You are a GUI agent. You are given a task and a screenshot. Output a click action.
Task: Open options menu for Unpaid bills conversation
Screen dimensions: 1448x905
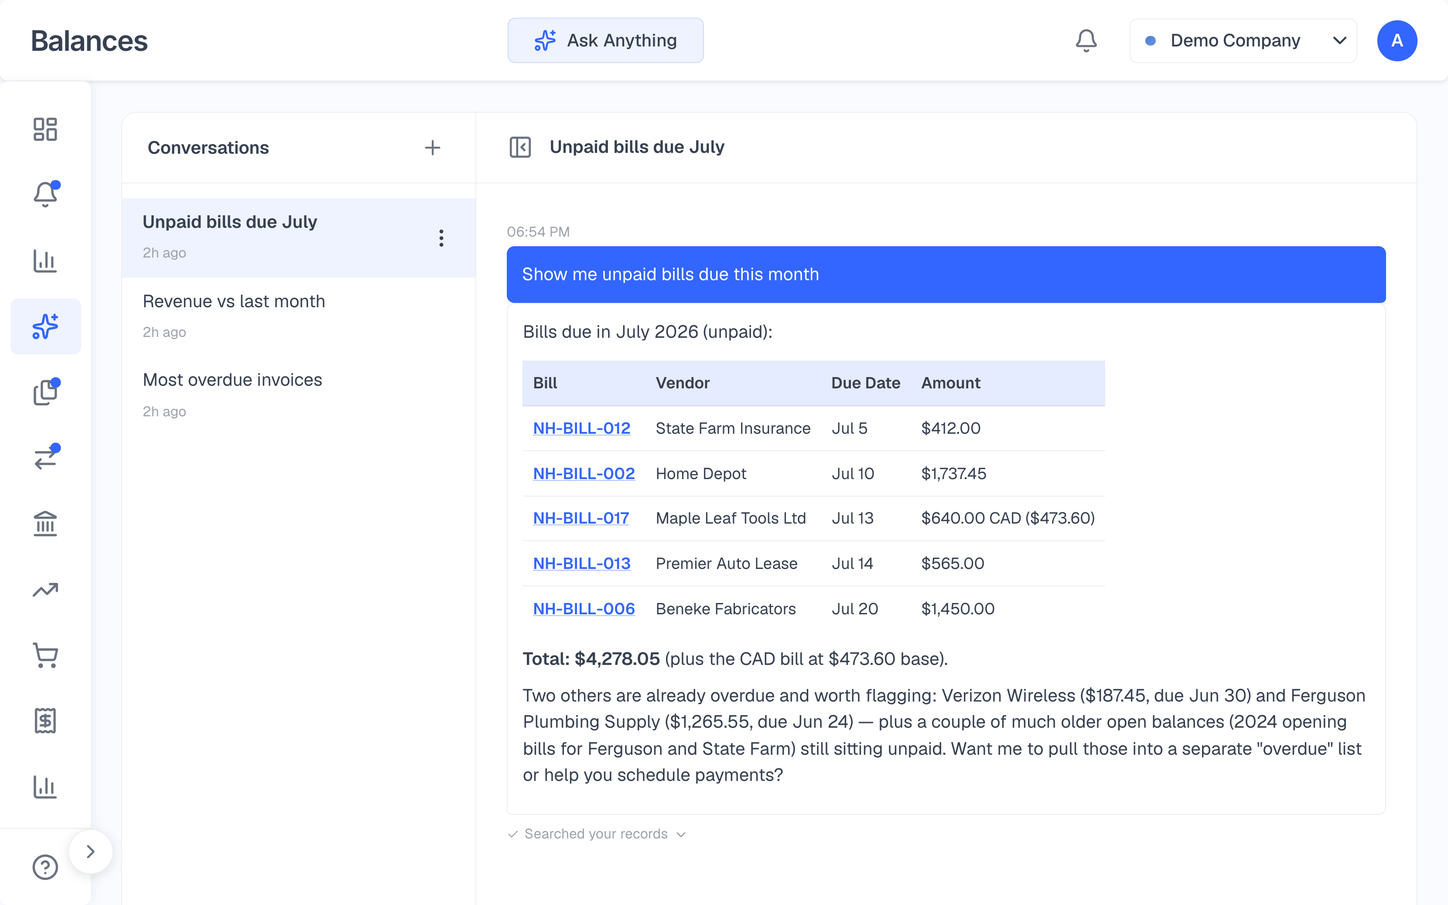coord(441,238)
